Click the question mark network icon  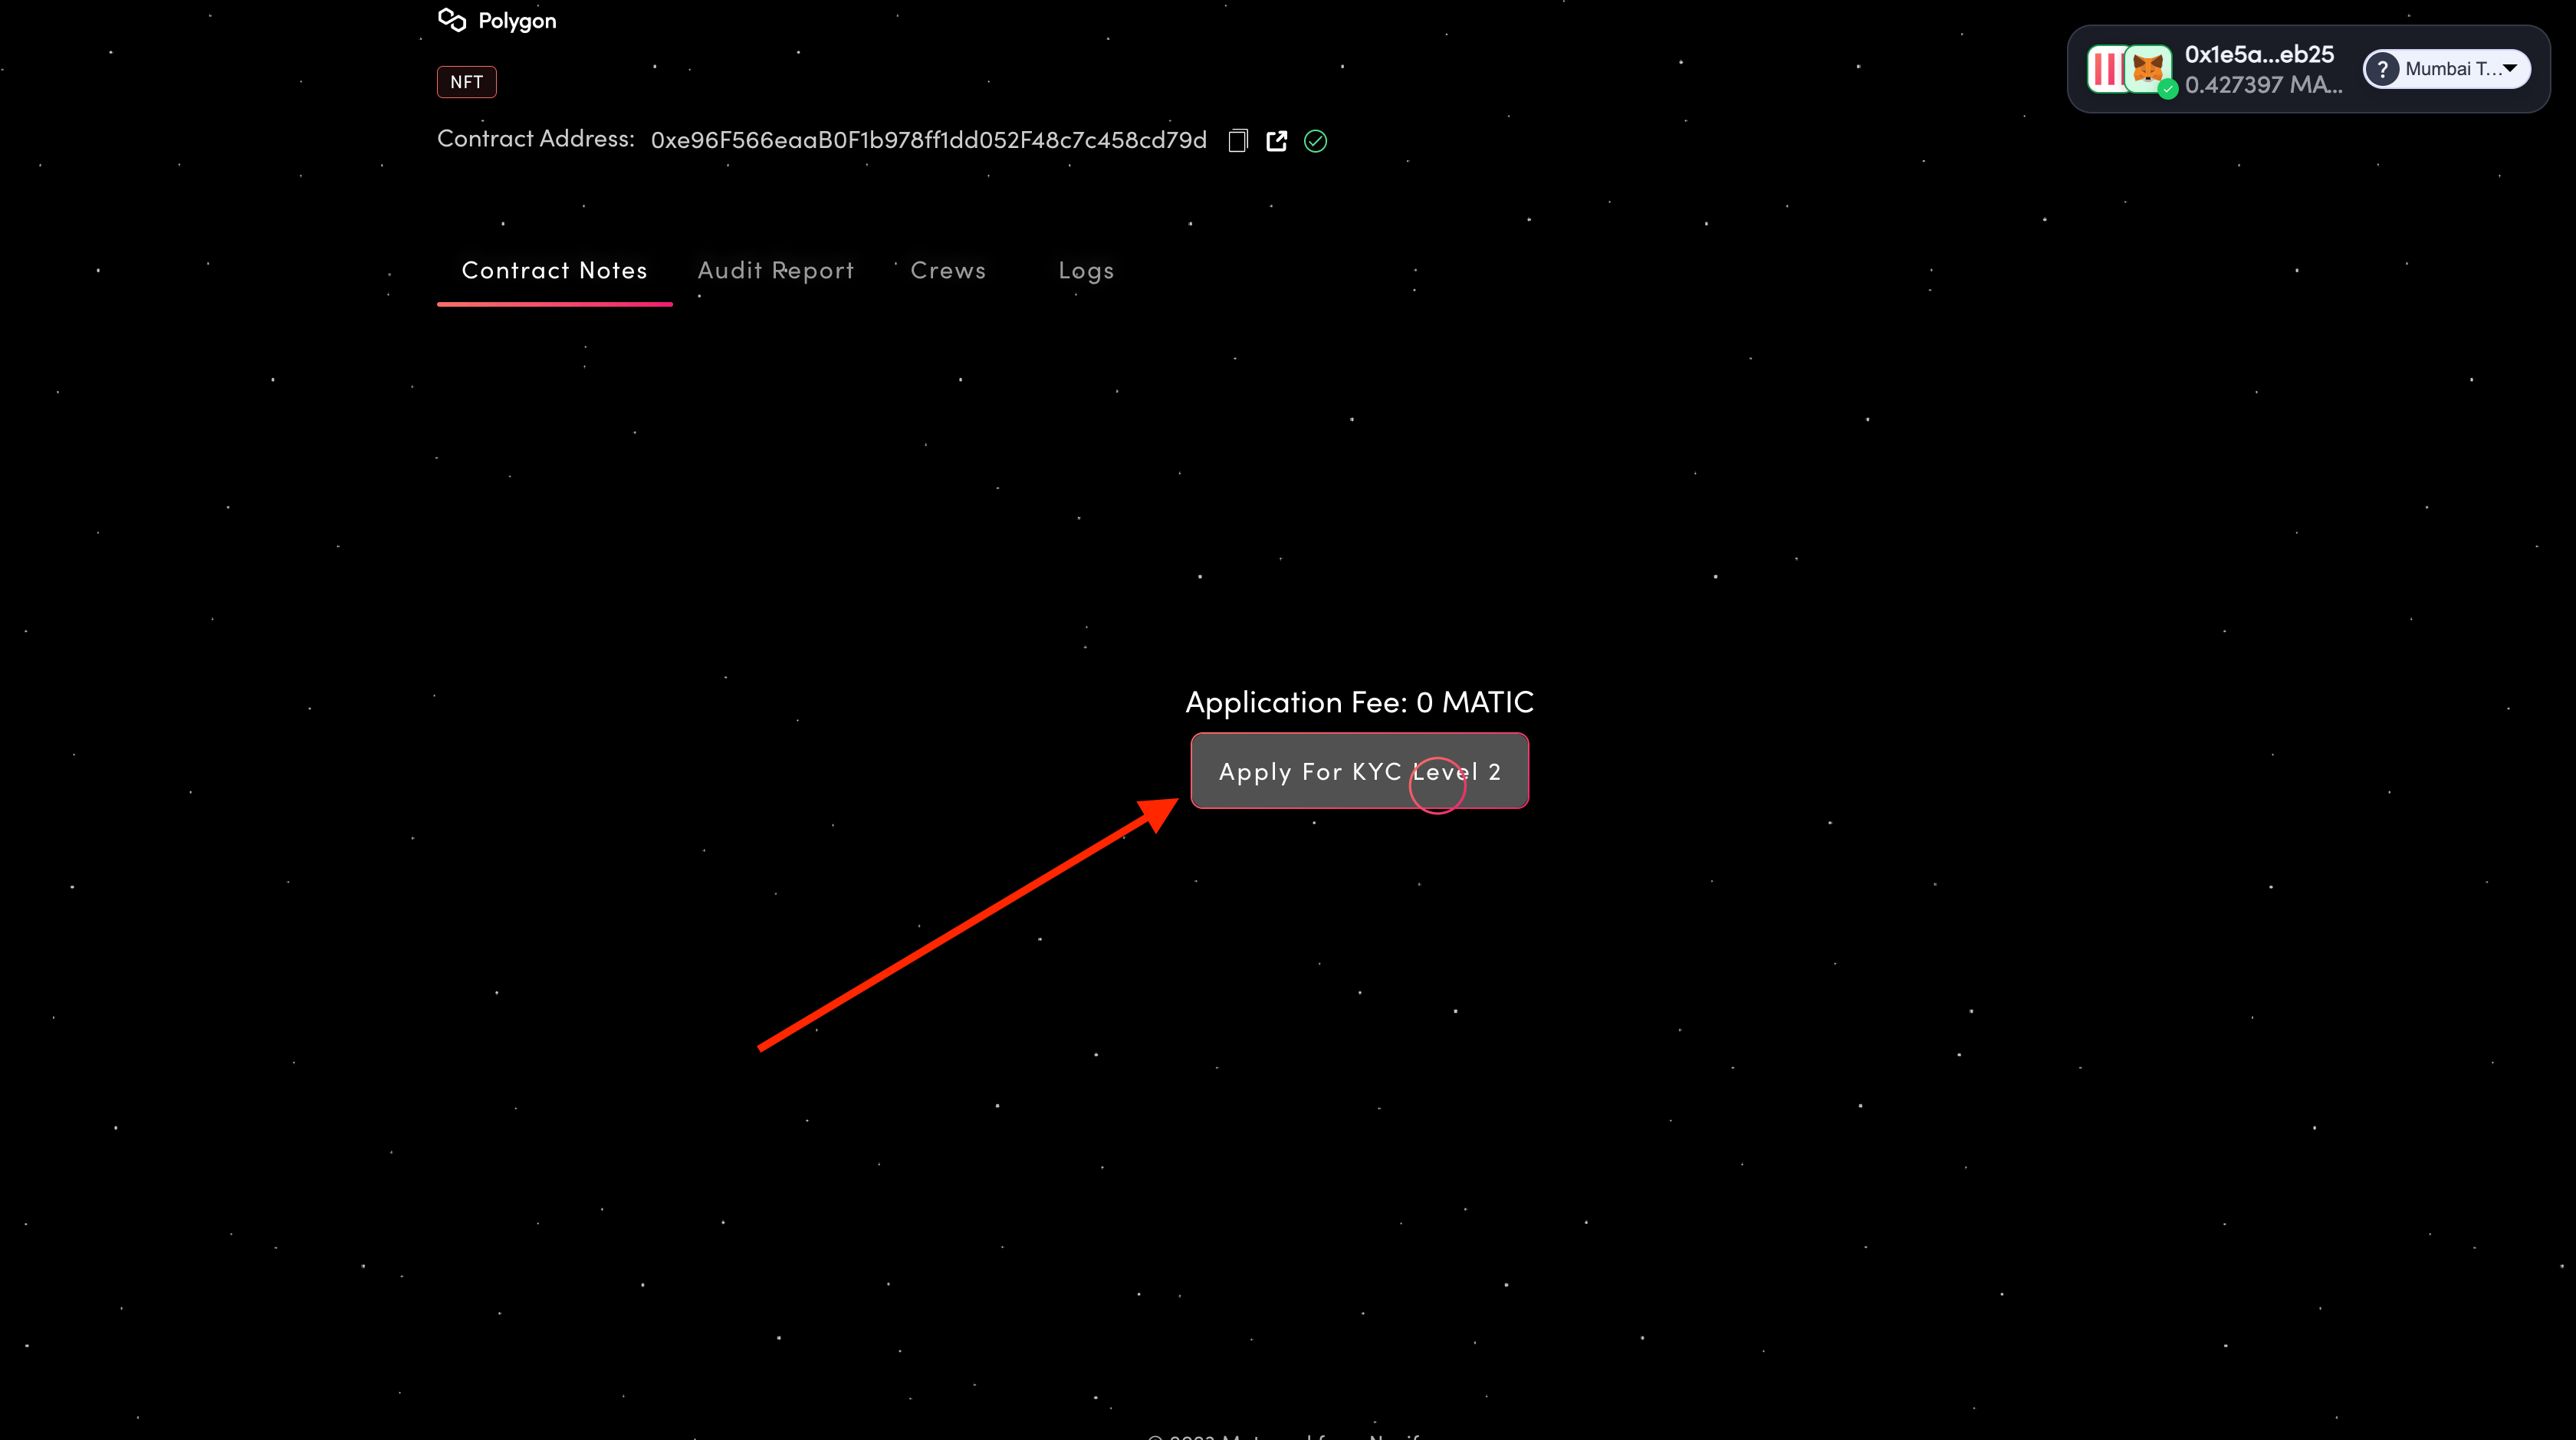tap(2383, 69)
